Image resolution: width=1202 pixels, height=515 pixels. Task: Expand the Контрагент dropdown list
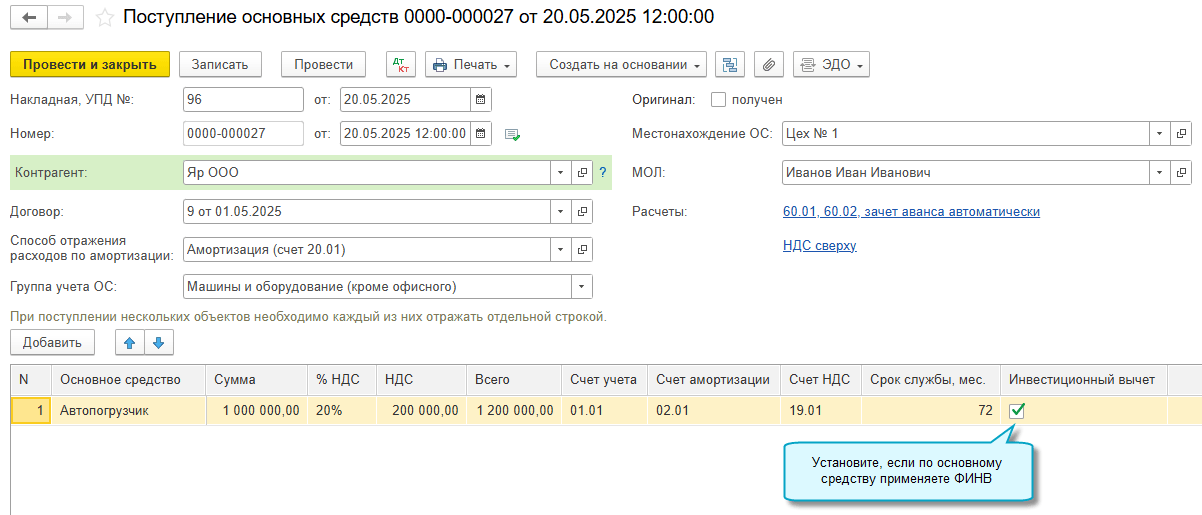559,173
